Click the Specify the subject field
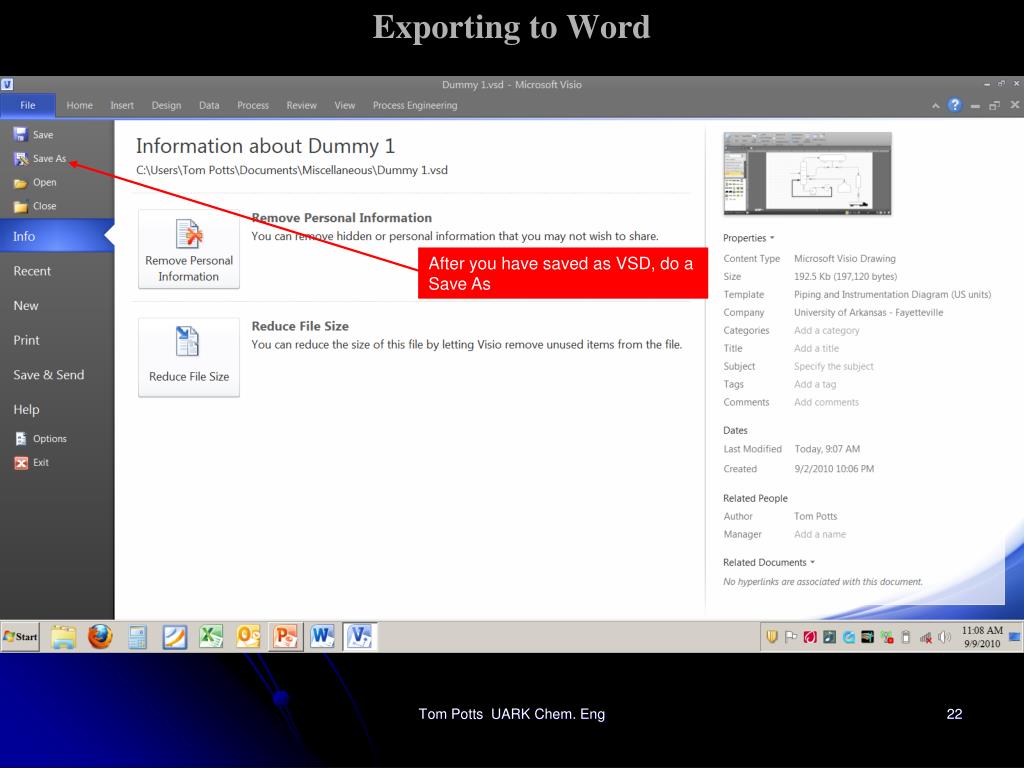Image resolution: width=1024 pixels, height=768 pixels. [x=833, y=366]
